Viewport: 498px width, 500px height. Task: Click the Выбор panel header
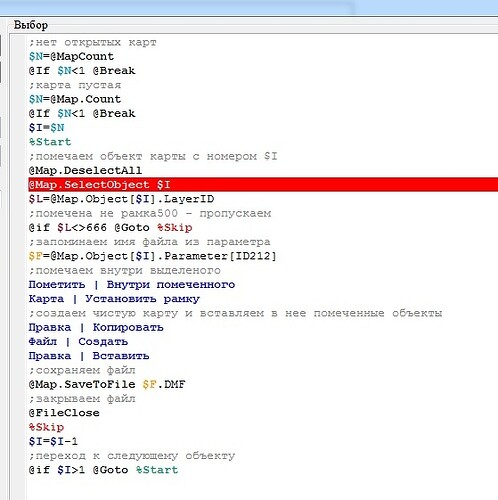pyautogui.click(x=31, y=25)
